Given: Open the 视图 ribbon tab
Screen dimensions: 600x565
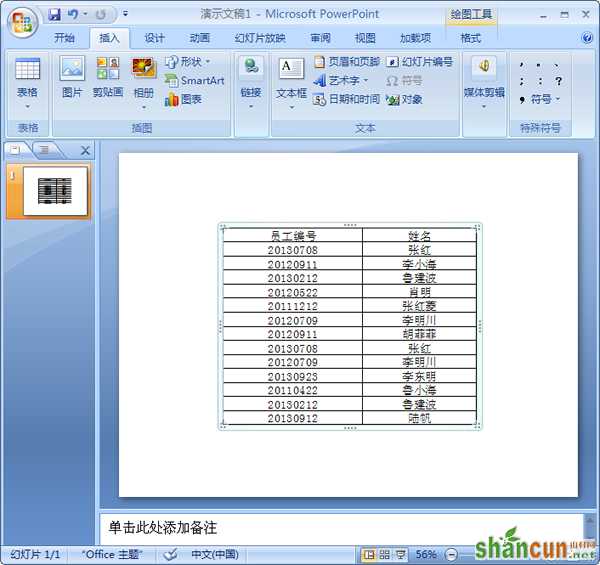Looking at the screenshot, I should click(x=365, y=38).
